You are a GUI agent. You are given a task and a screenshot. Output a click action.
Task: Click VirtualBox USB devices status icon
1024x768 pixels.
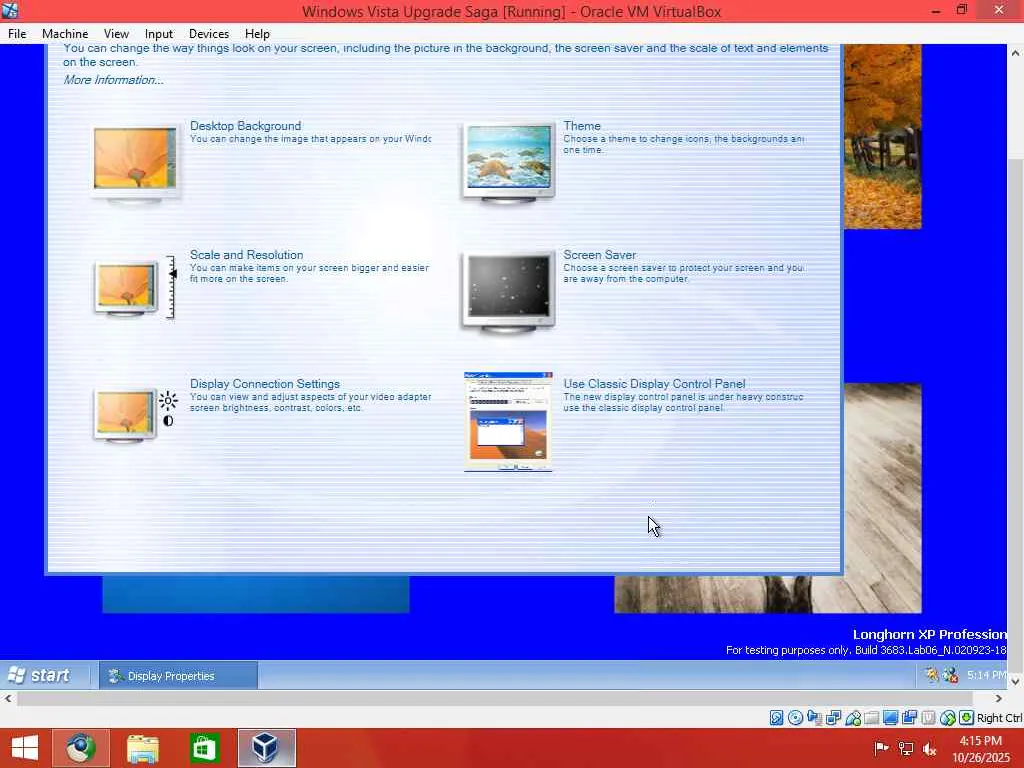tap(853, 718)
